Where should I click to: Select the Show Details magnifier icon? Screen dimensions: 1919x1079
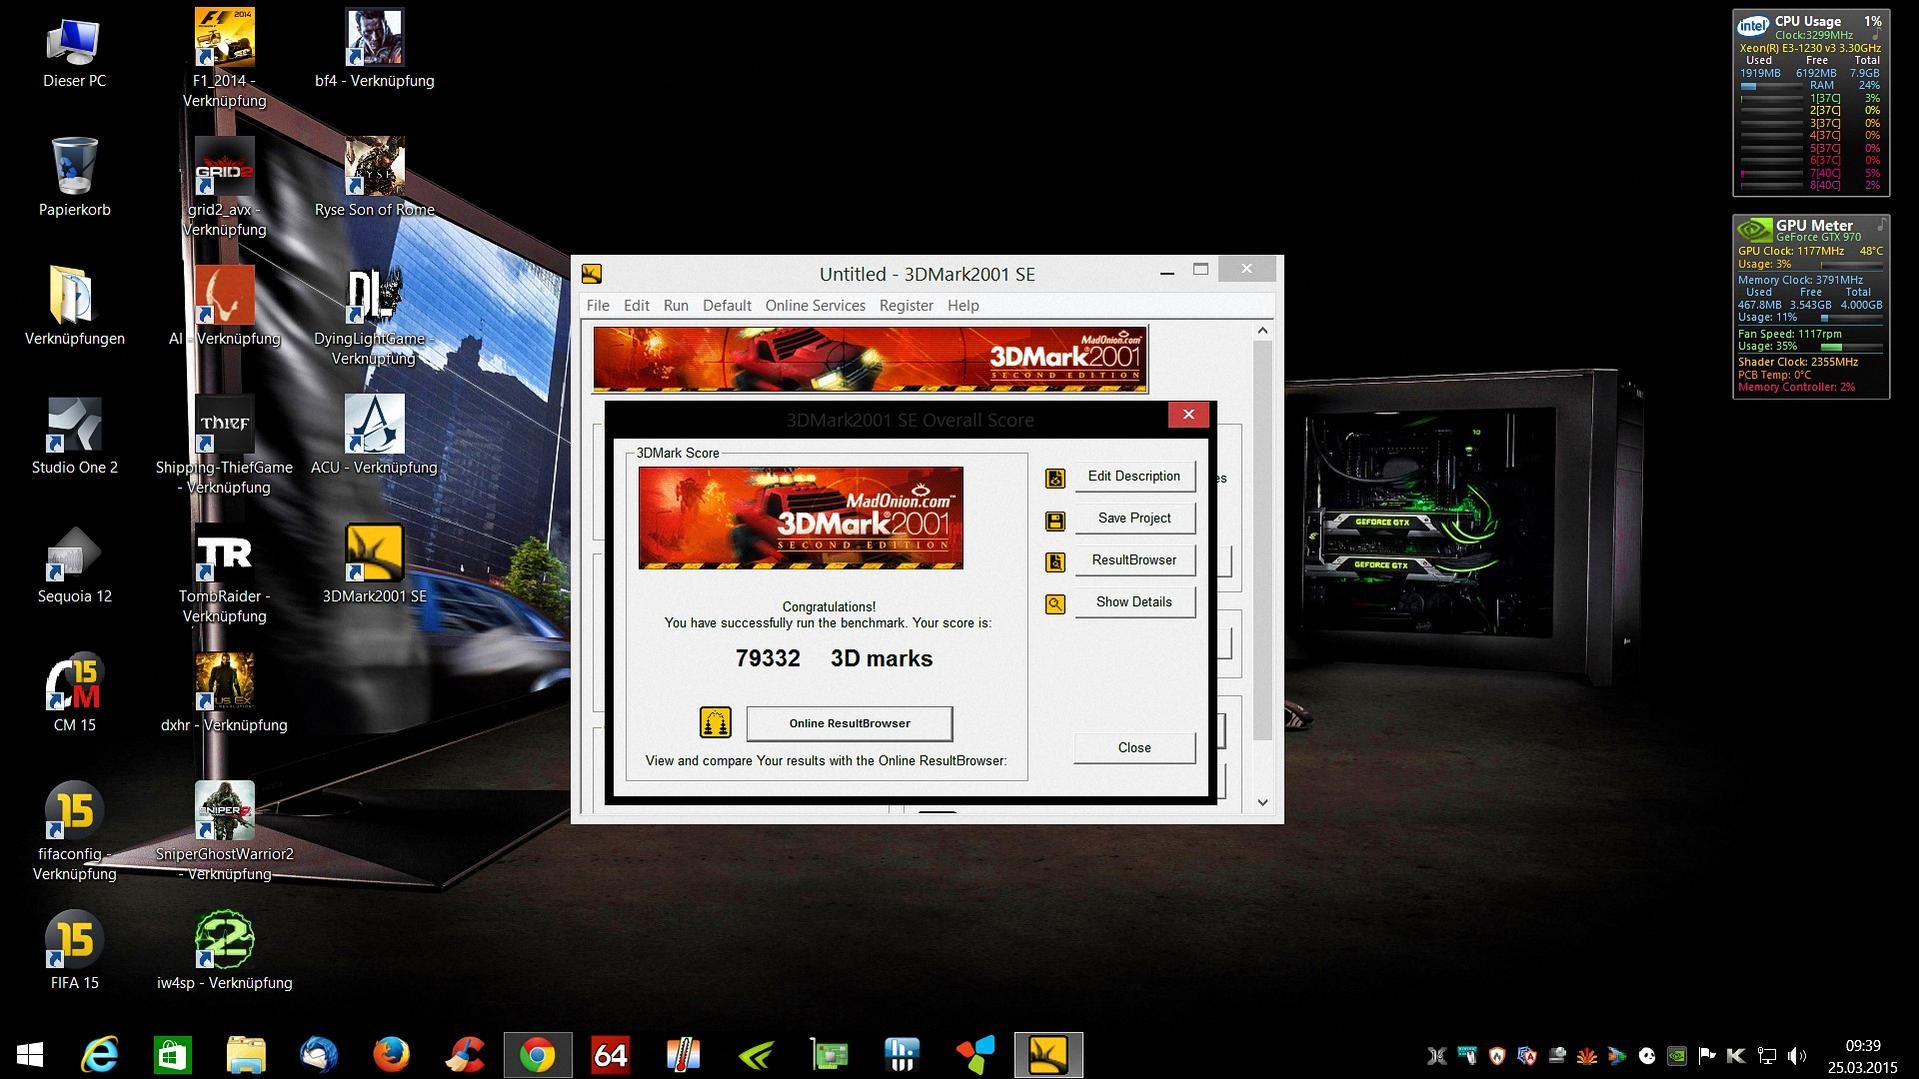pos(1055,604)
